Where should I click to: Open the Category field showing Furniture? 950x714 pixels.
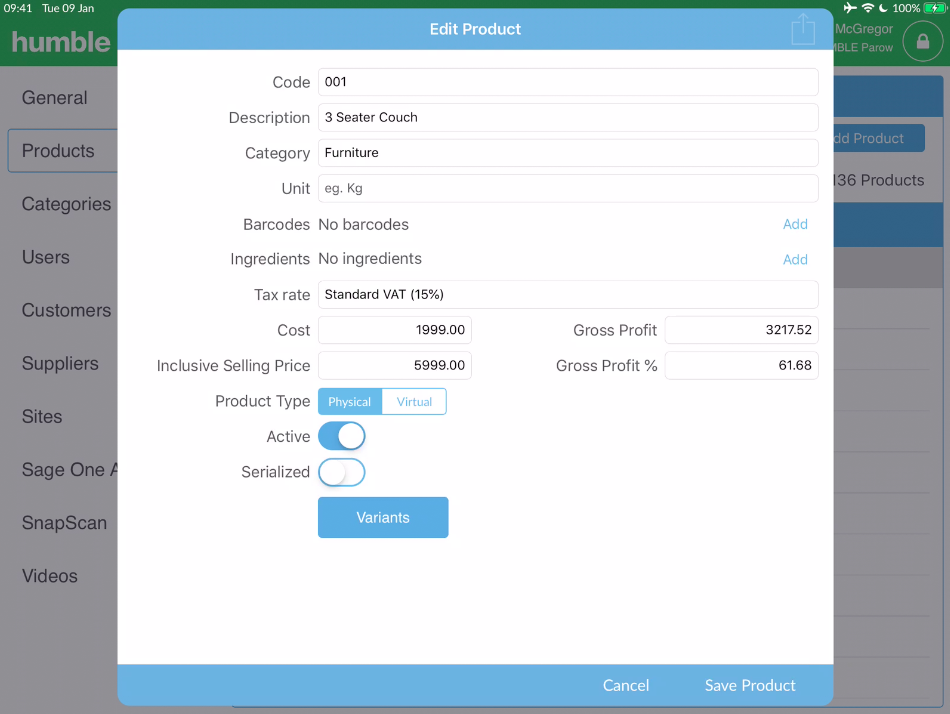(568, 153)
